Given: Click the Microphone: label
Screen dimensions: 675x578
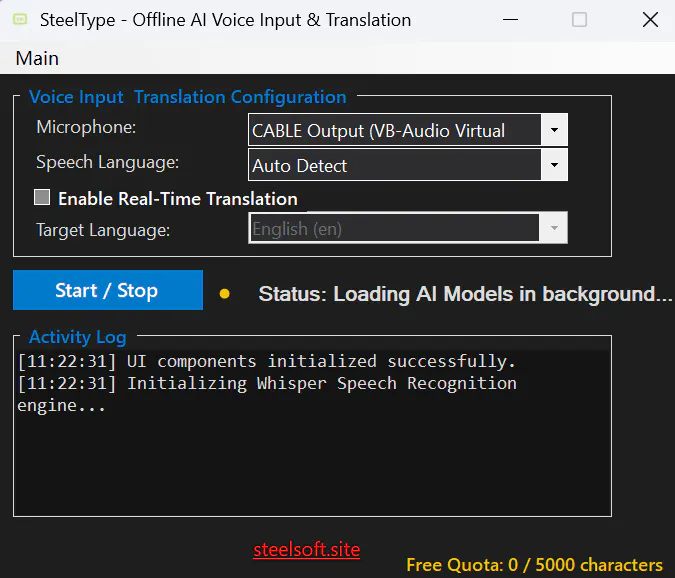Looking at the screenshot, I should (86, 127).
